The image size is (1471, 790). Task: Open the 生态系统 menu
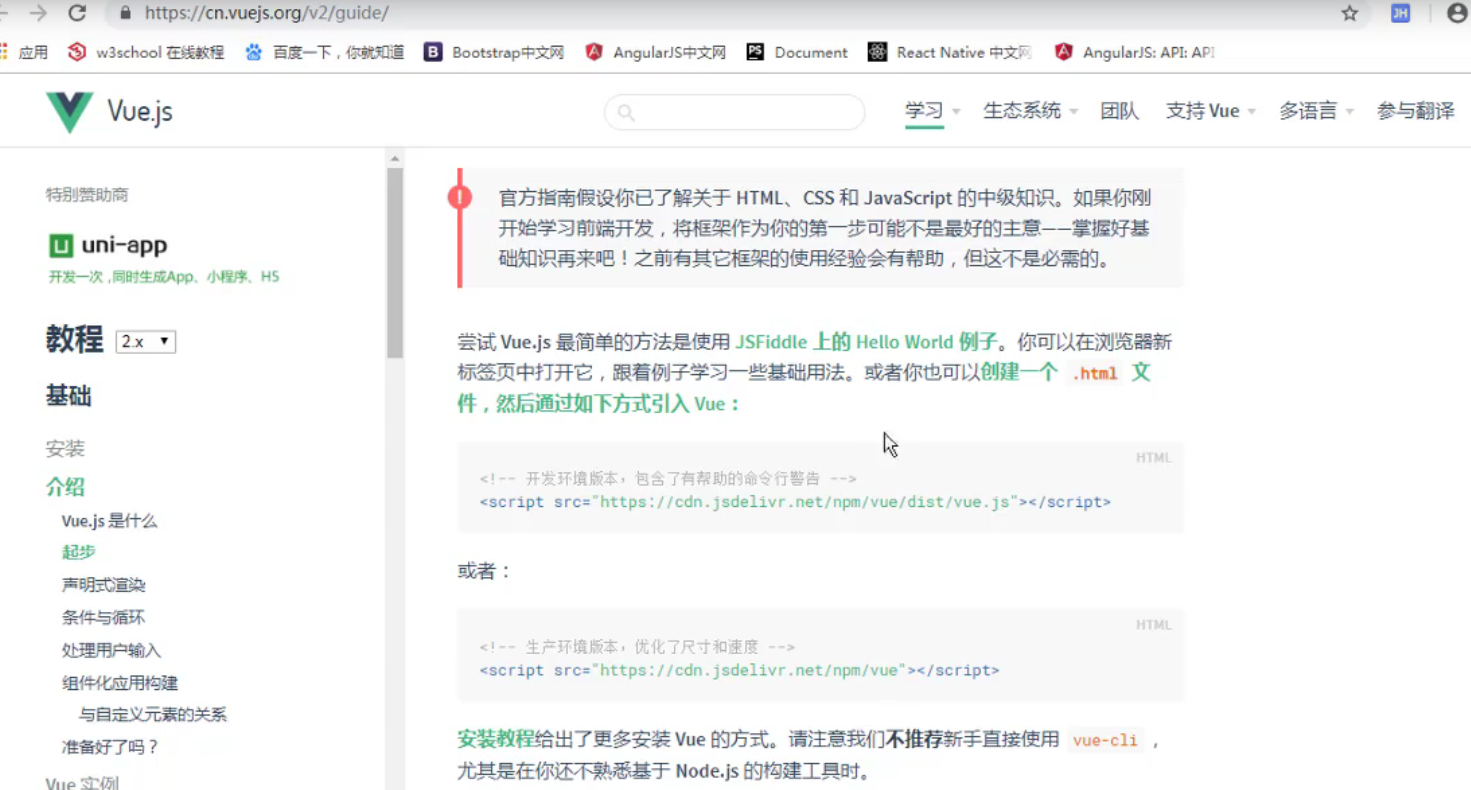[x=1022, y=111]
